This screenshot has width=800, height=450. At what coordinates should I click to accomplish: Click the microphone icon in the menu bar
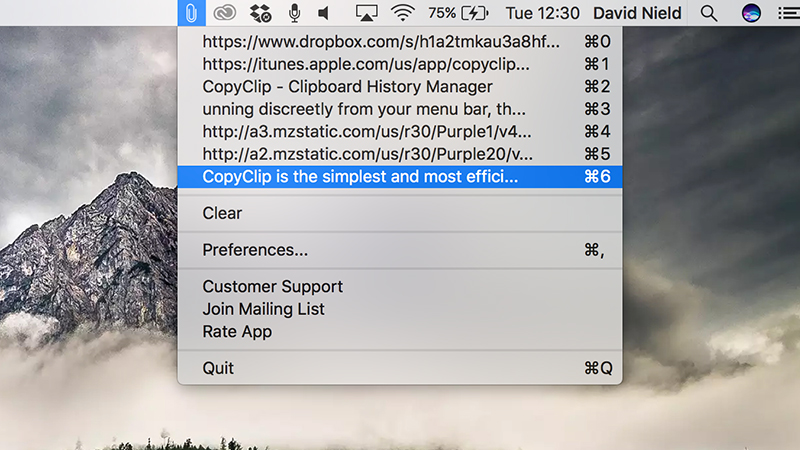(294, 13)
